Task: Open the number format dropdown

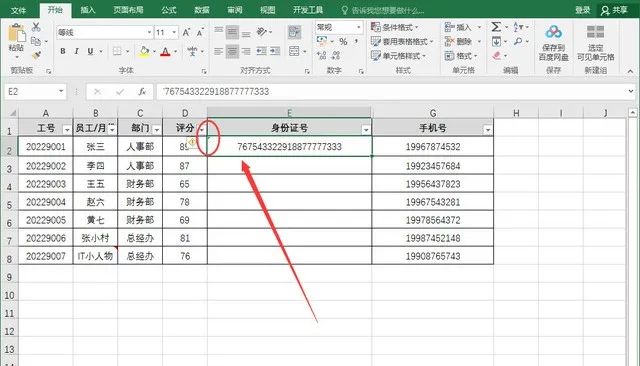Action: (359, 27)
